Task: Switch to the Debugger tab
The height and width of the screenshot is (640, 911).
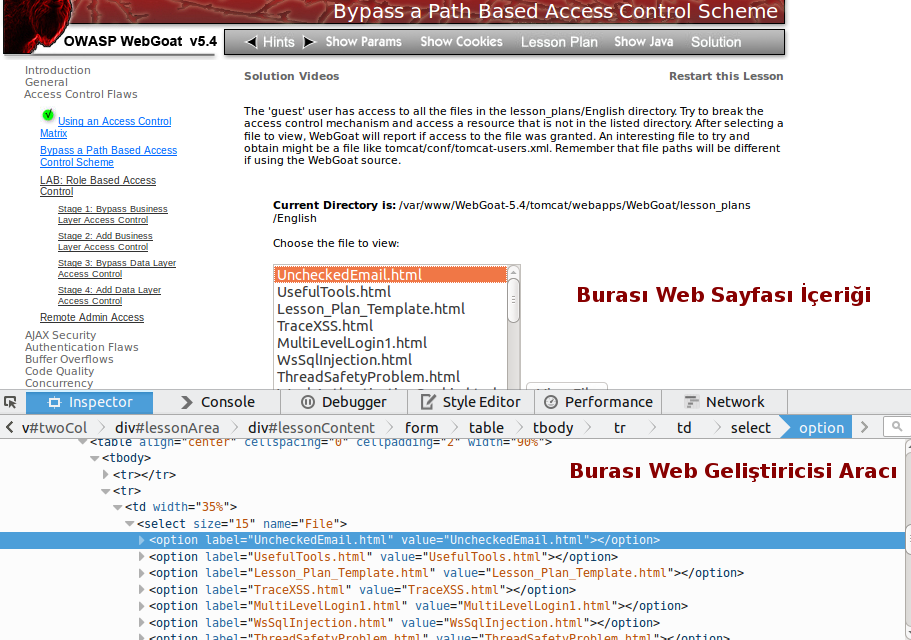Action: coord(344,402)
